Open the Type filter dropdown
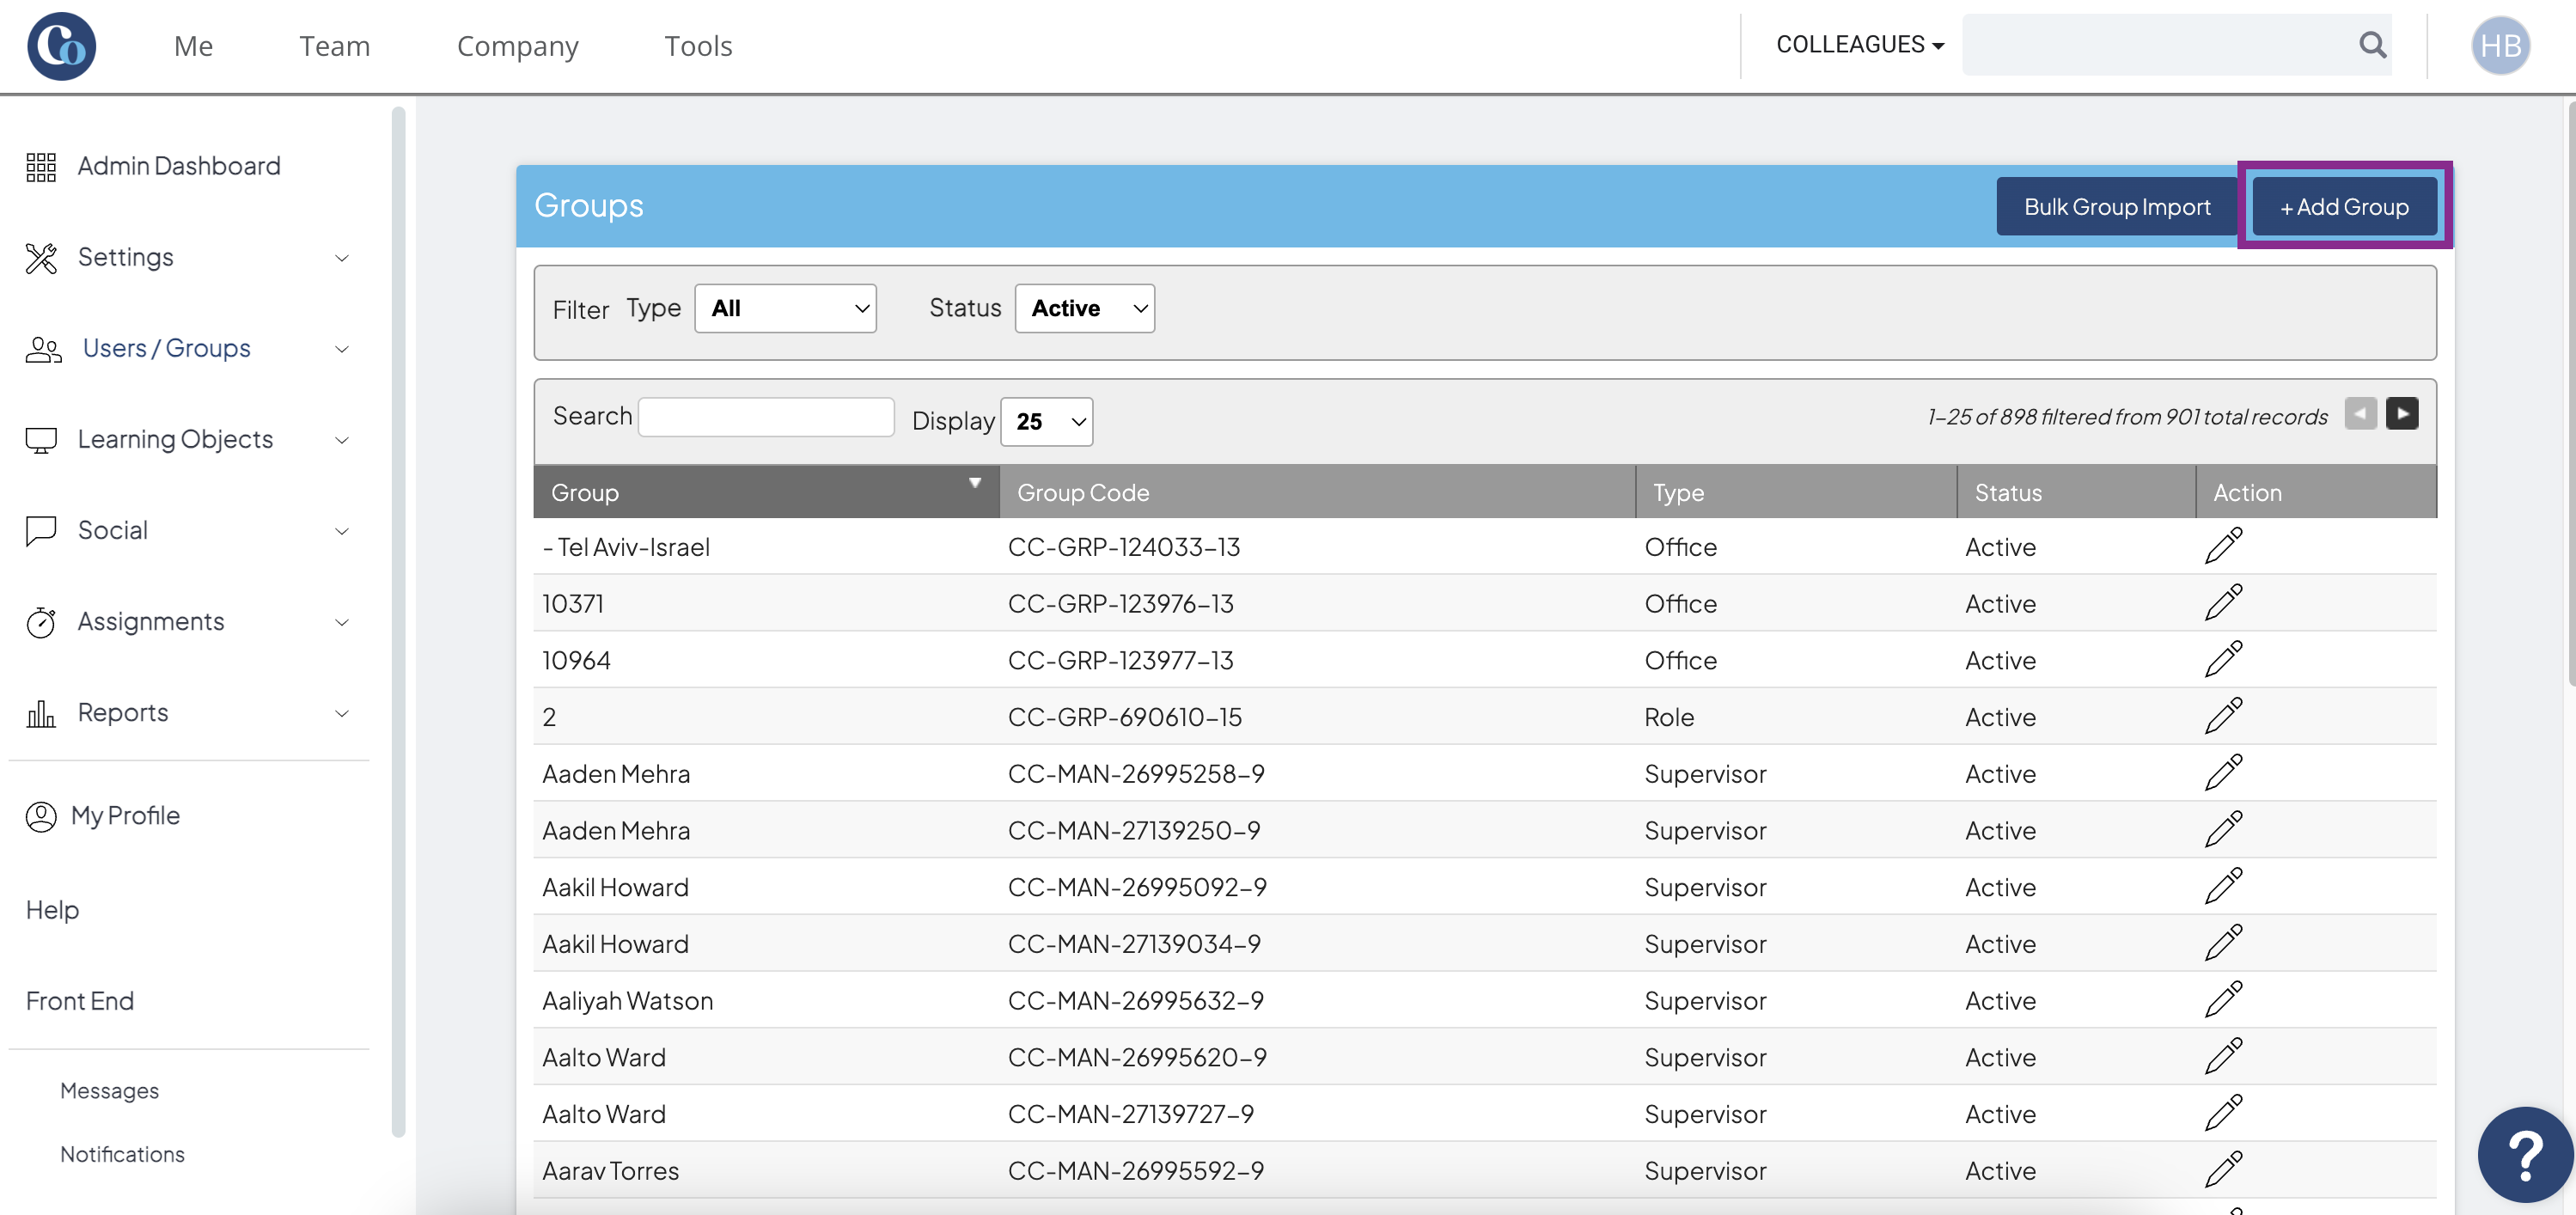The image size is (2576, 1215). 785,309
